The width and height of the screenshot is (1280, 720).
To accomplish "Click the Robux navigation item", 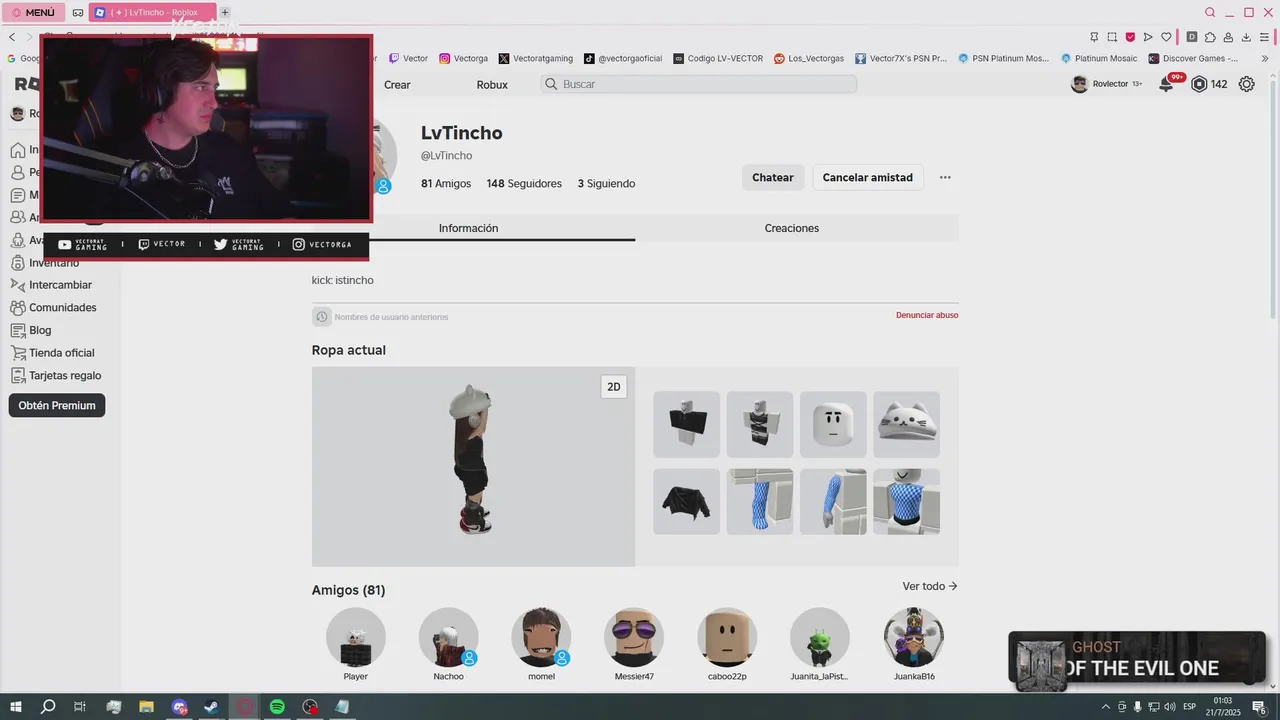I will click(492, 85).
